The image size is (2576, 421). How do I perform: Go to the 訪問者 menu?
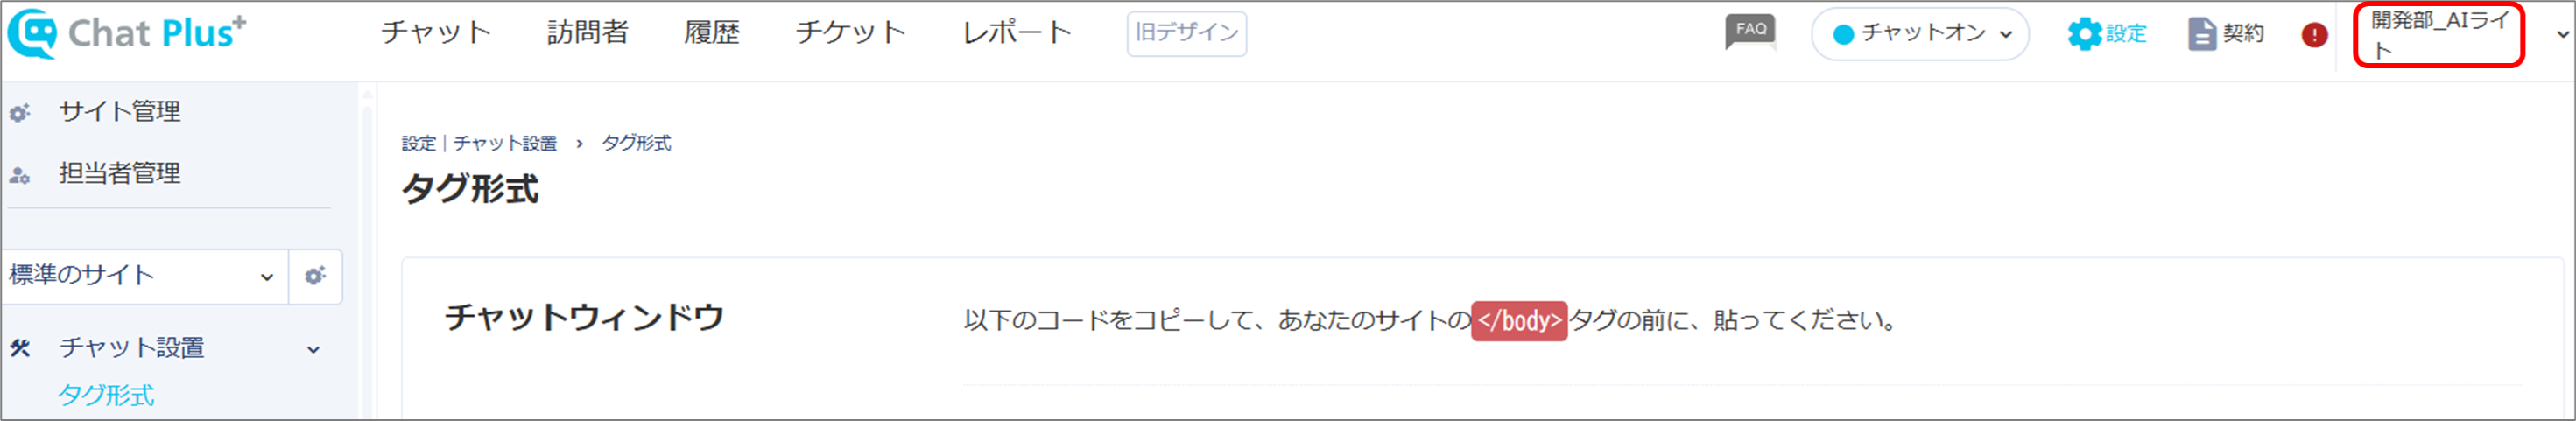tap(587, 32)
